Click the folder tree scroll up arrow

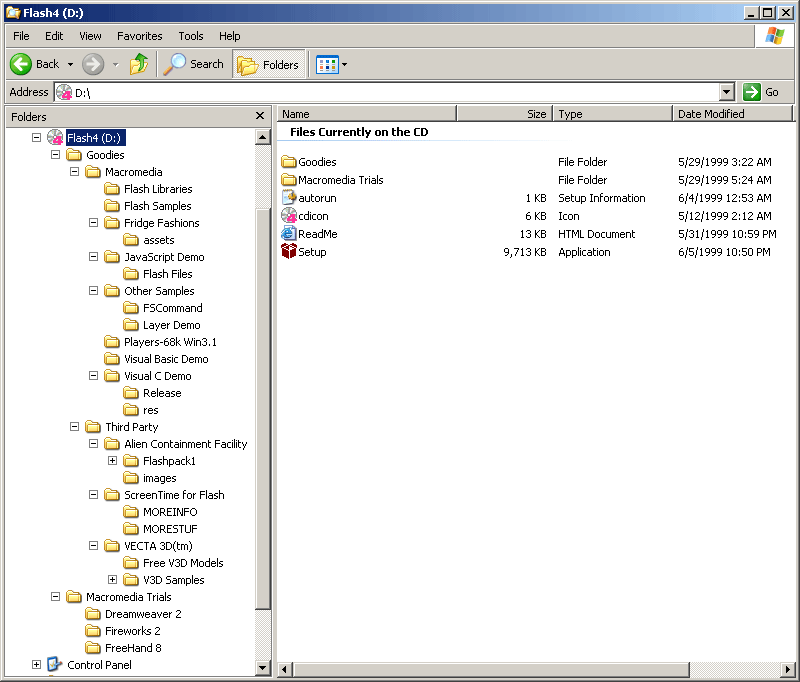click(263, 137)
